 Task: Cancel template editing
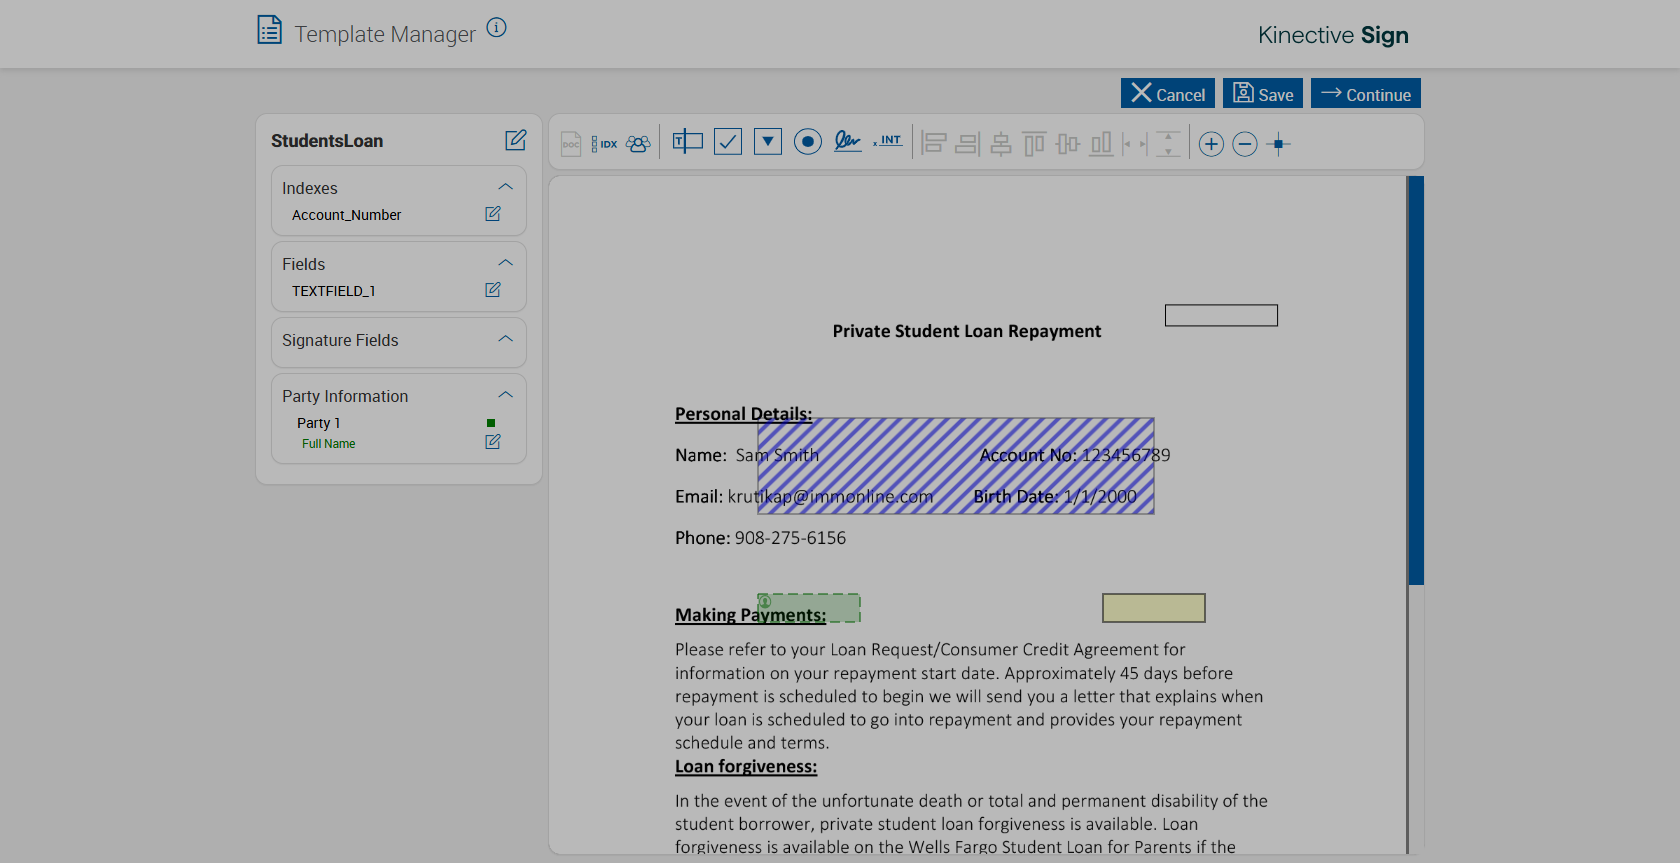pos(1168,93)
